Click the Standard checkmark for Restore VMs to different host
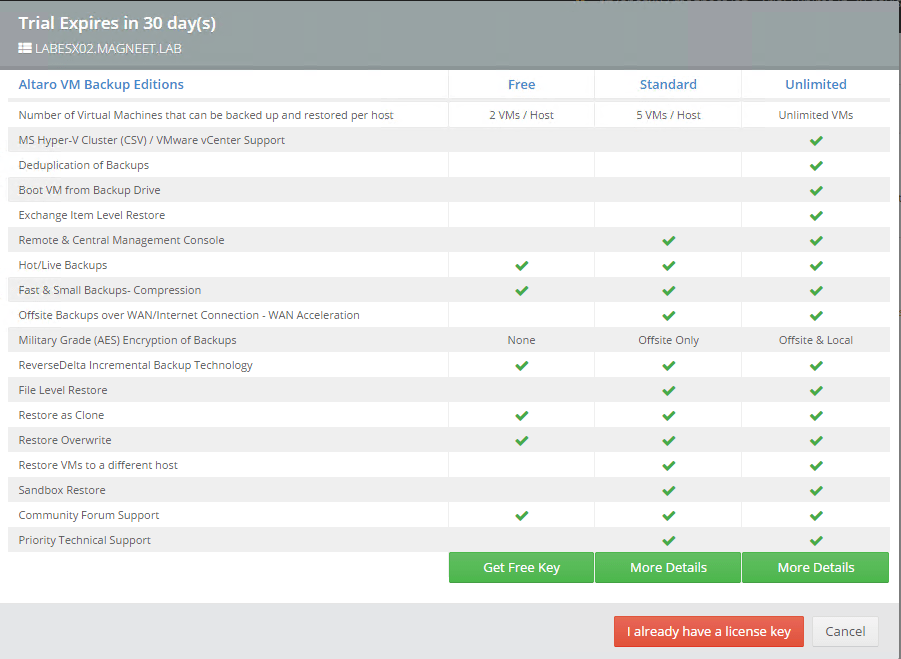The height and width of the screenshot is (659, 901). [x=668, y=465]
